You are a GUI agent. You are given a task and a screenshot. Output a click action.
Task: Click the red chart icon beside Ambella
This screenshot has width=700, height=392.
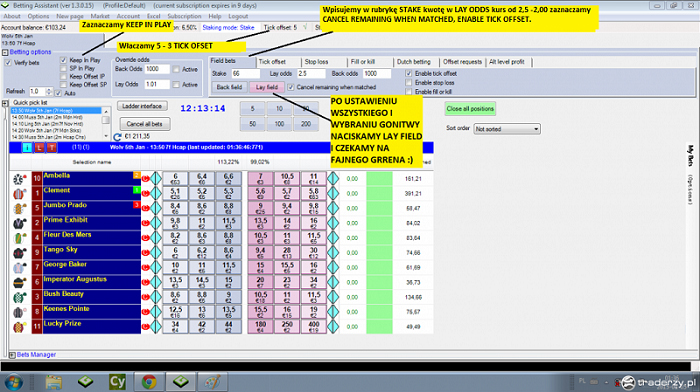pyautogui.click(x=146, y=179)
